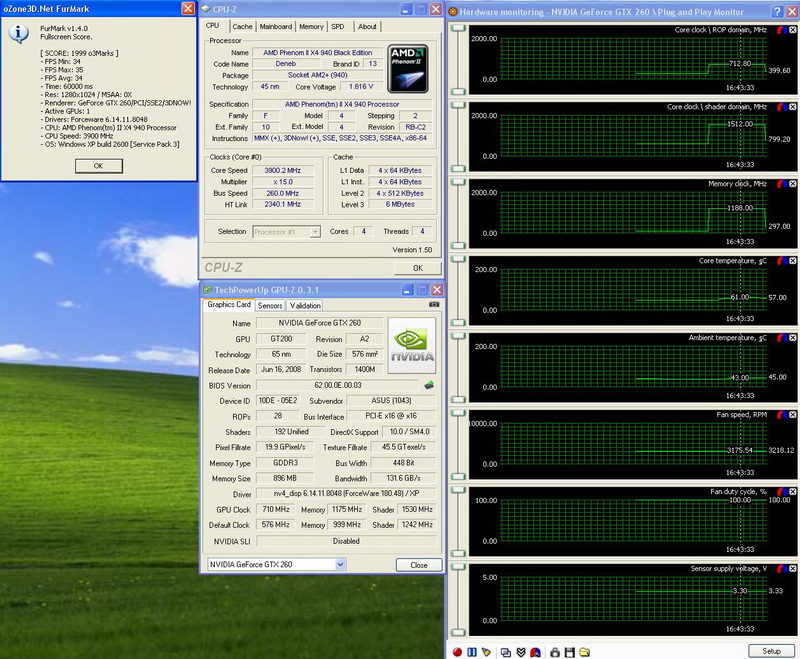Screen dimensions: 800x659
Task: Click the BIOS save chip icon
Action: pyautogui.click(x=429, y=385)
